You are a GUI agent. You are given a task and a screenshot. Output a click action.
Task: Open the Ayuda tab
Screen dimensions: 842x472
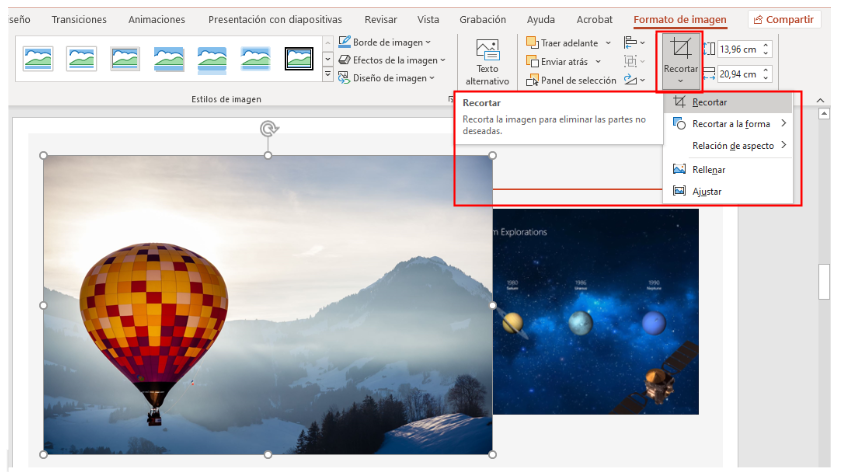click(540, 20)
